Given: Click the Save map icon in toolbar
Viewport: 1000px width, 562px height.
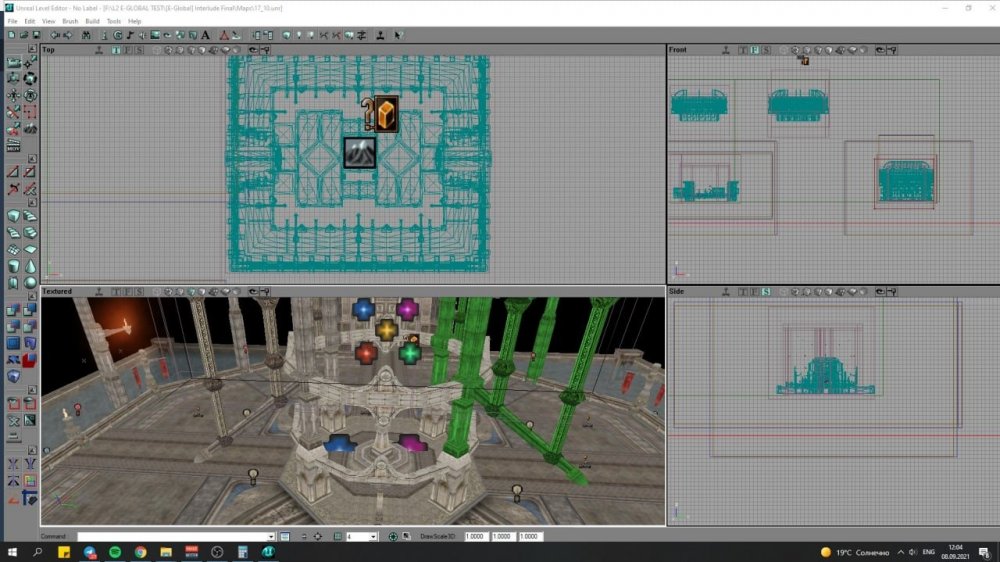Looking at the screenshot, I should coord(36,35).
